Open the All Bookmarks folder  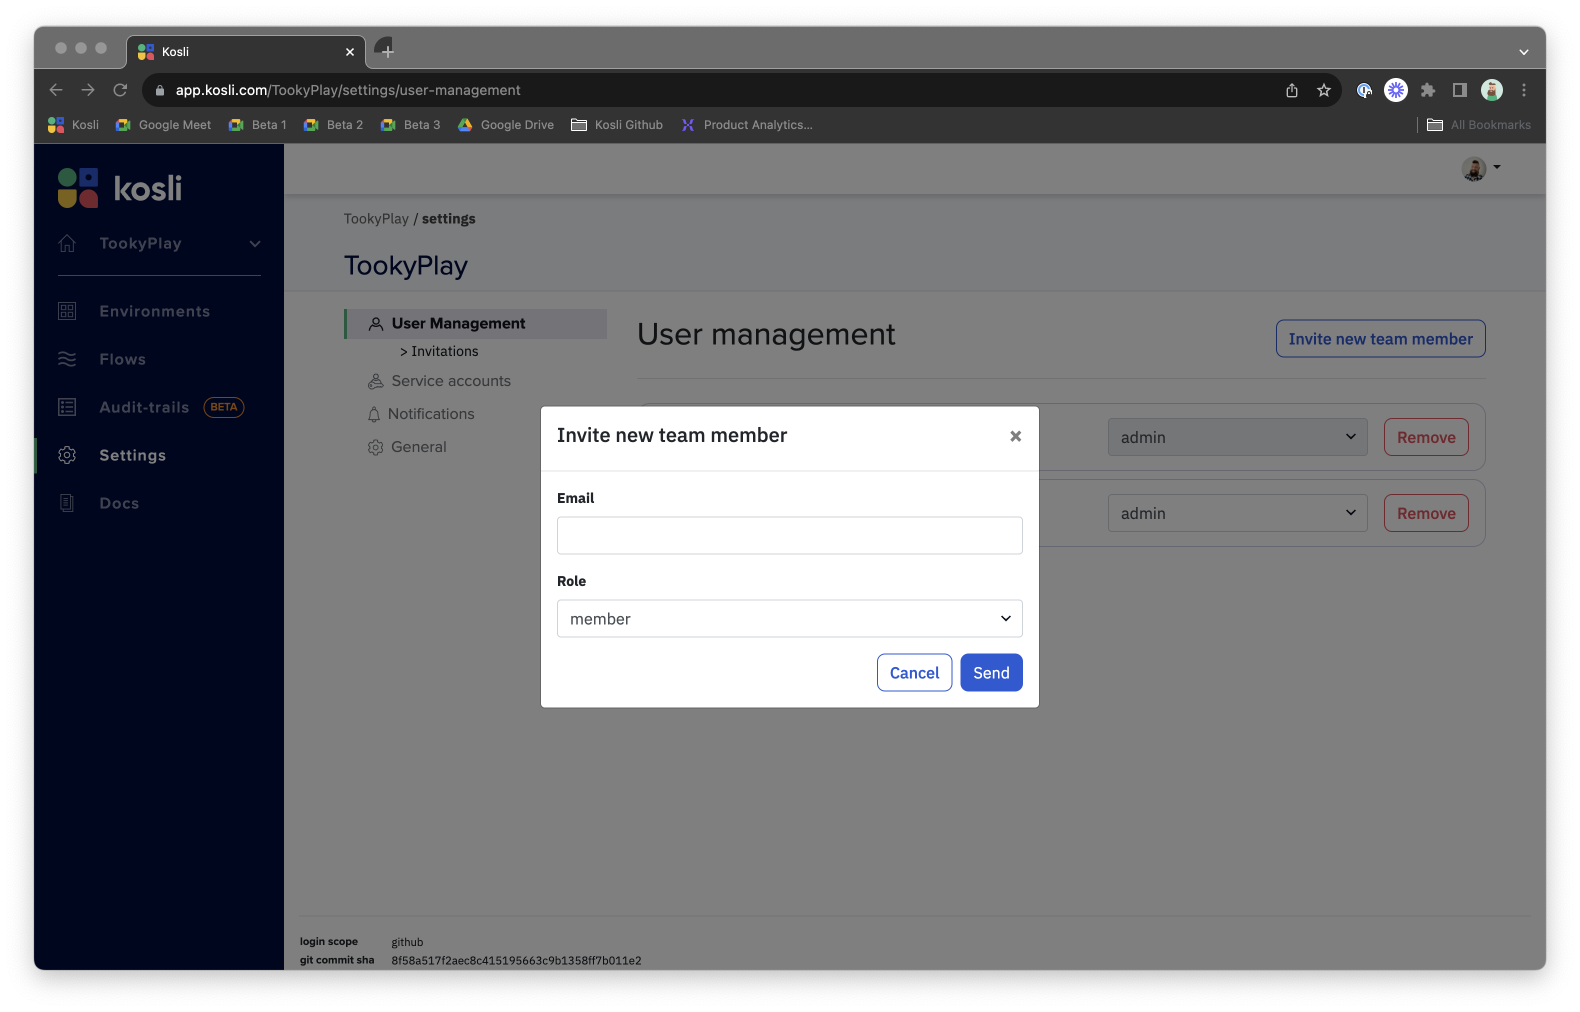coord(1479,125)
